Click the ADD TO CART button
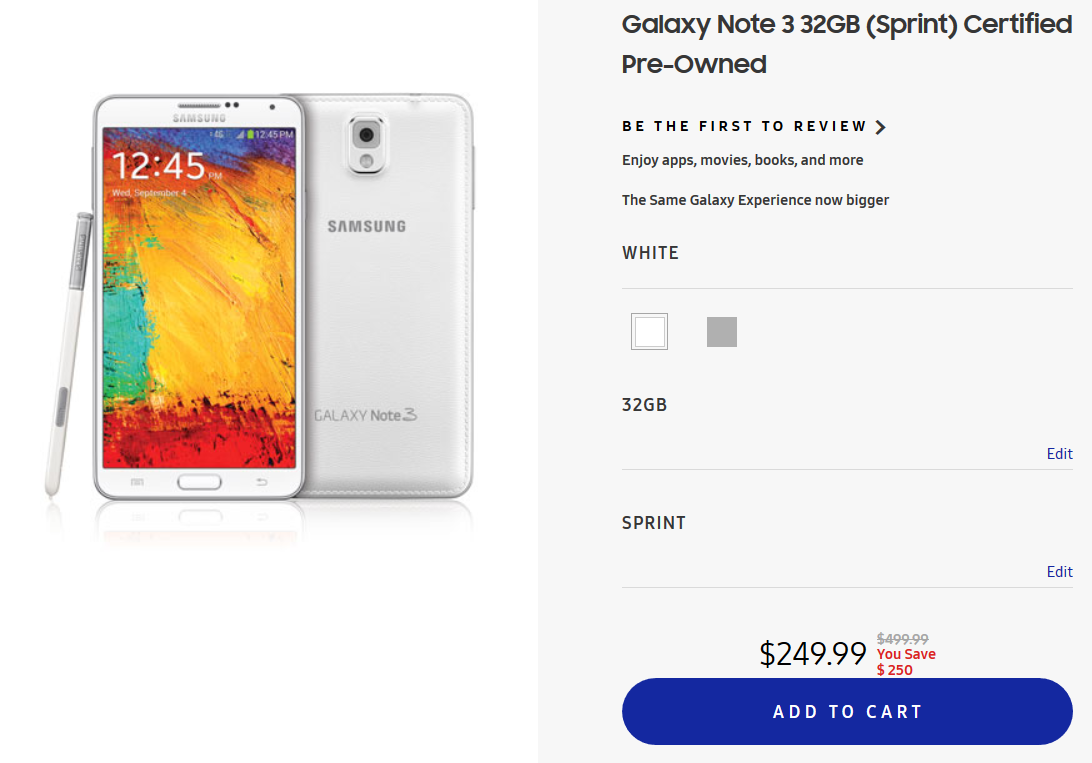Viewport: 1092px width, 763px height. tap(847, 711)
